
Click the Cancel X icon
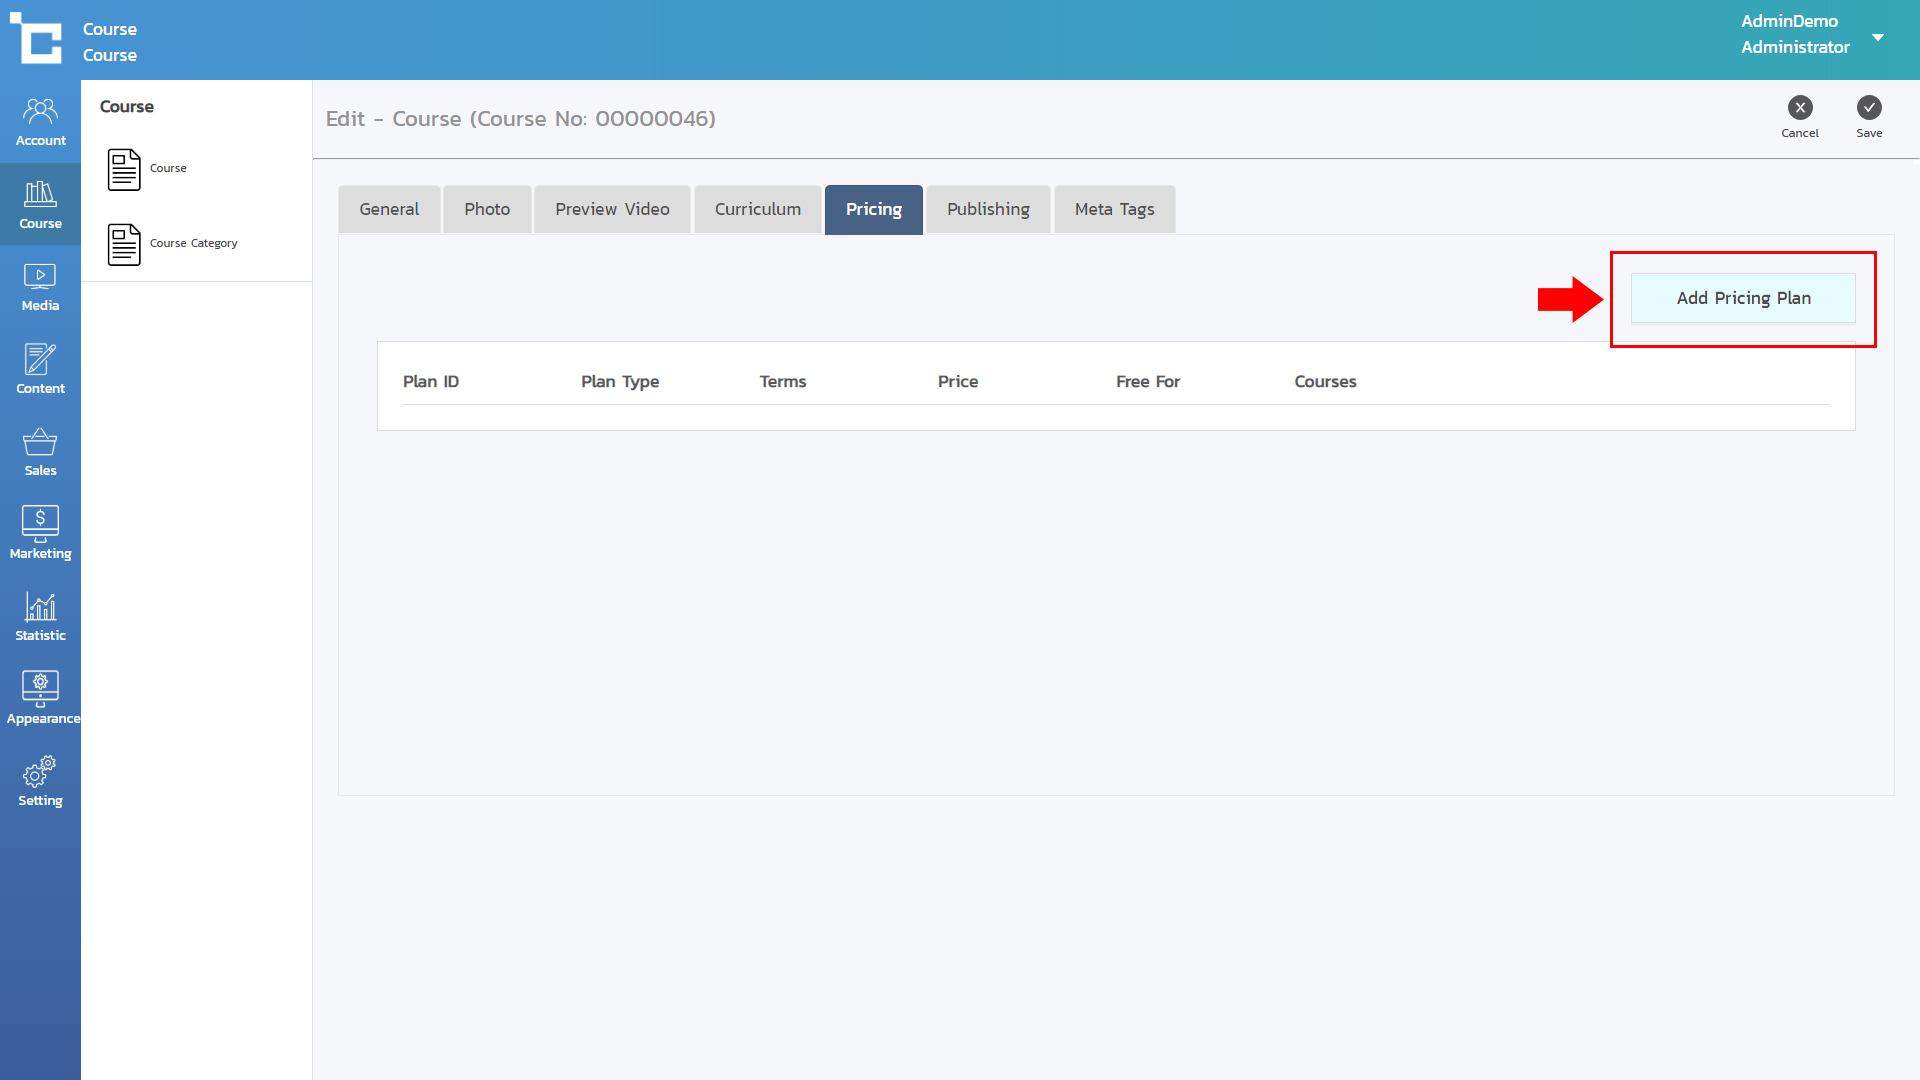[1800, 108]
